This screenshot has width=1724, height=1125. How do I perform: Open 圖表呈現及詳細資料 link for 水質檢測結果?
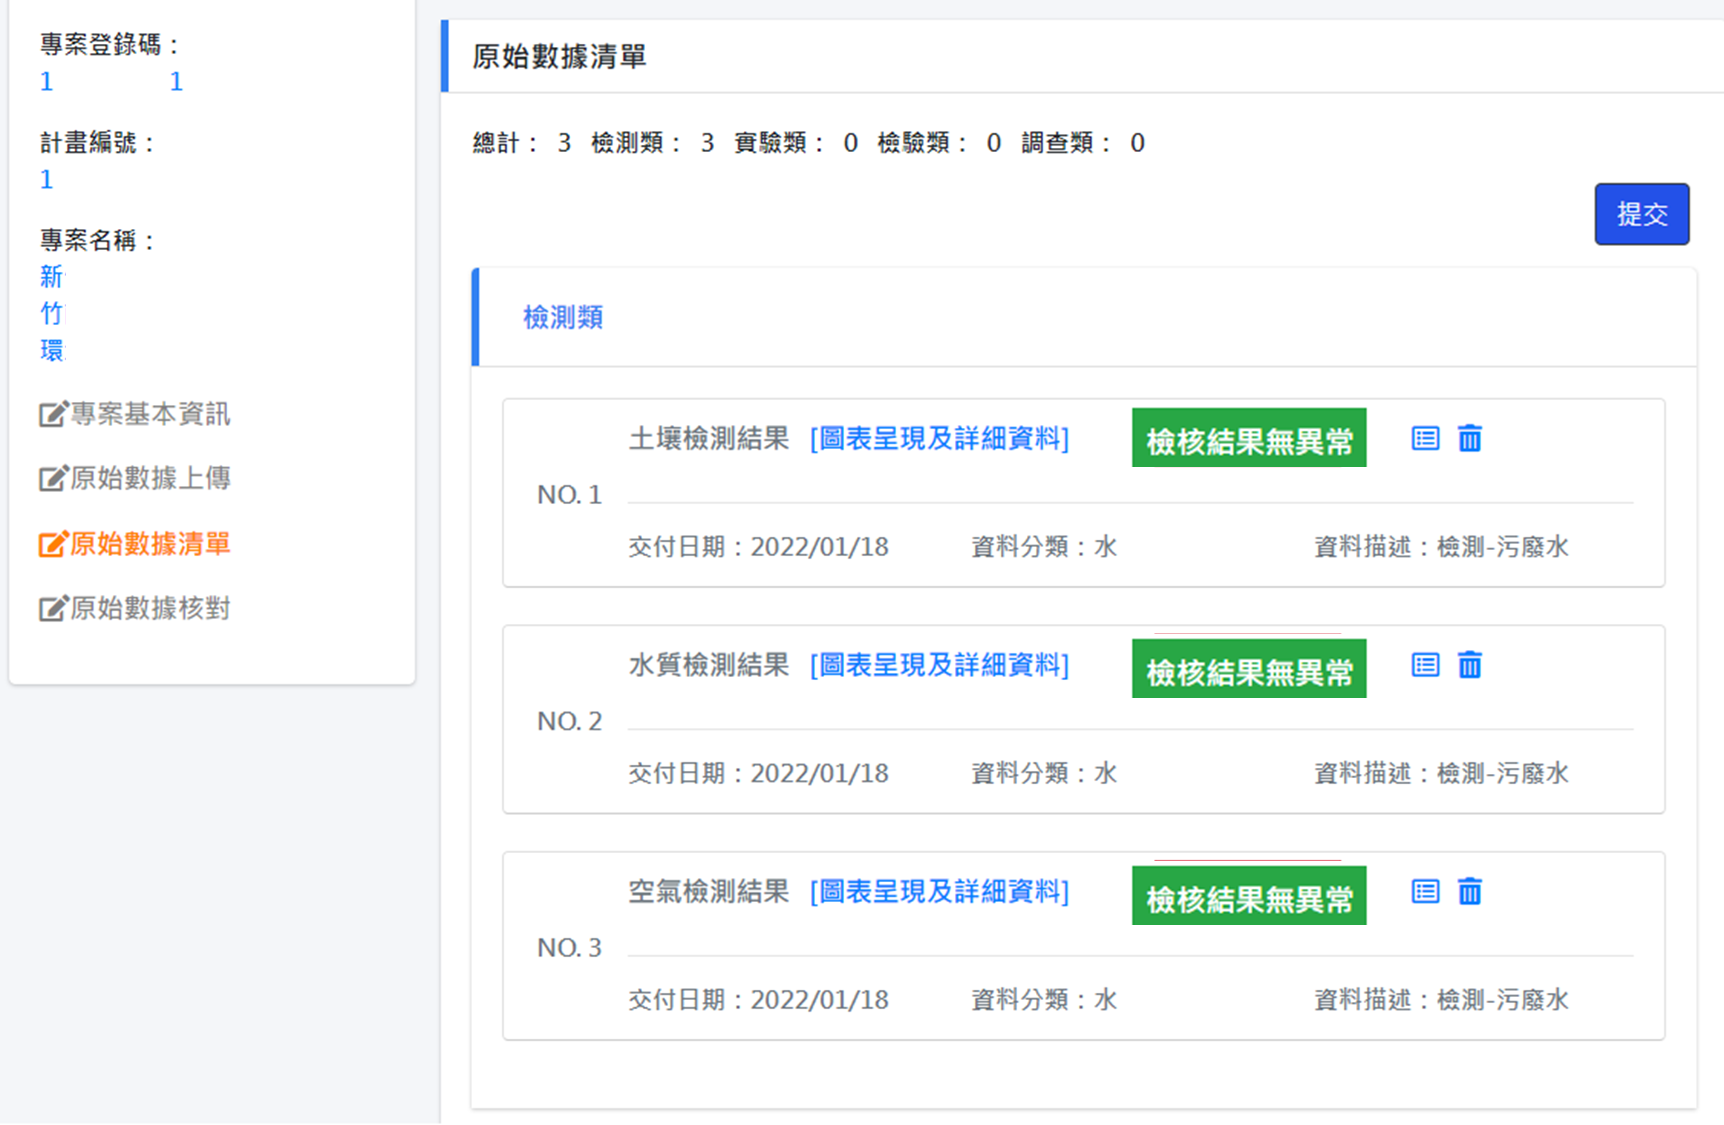click(x=939, y=665)
